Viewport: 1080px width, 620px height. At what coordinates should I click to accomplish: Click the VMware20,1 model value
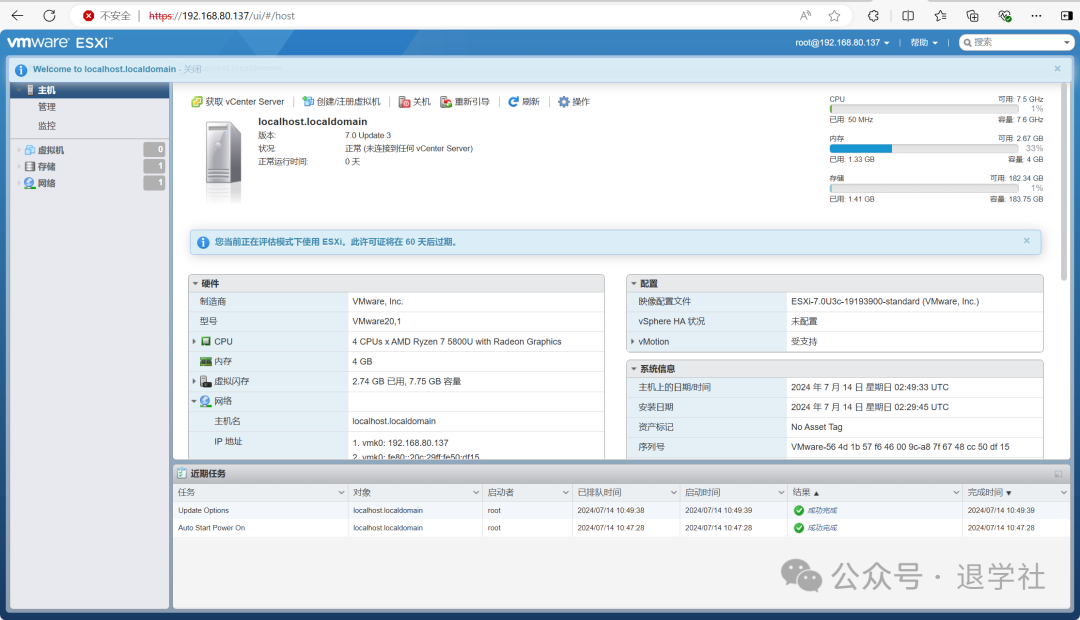pos(376,321)
